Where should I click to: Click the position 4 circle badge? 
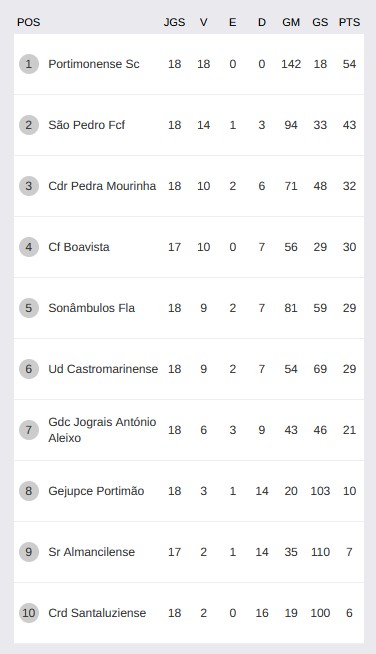point(29,247)
